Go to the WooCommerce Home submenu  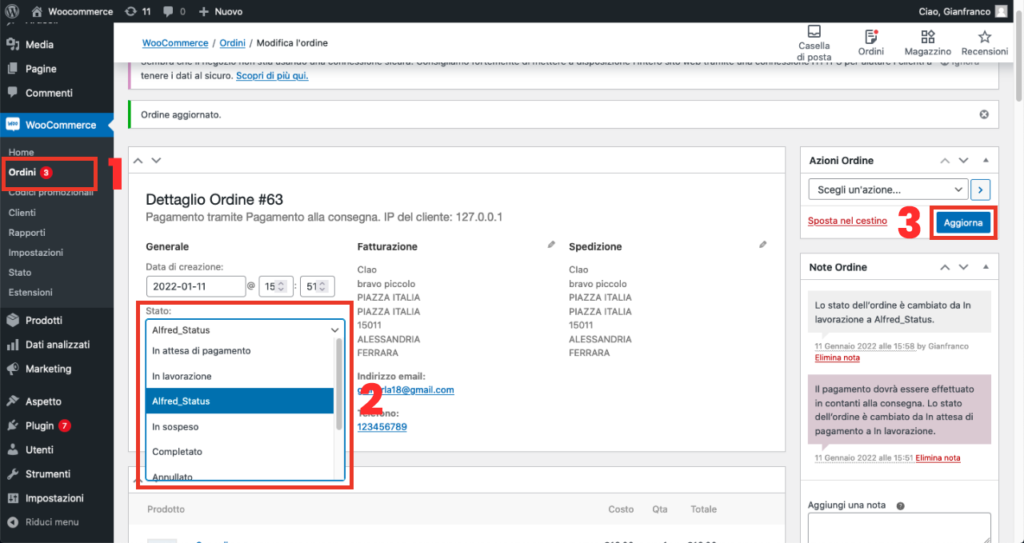coord(21,152)
